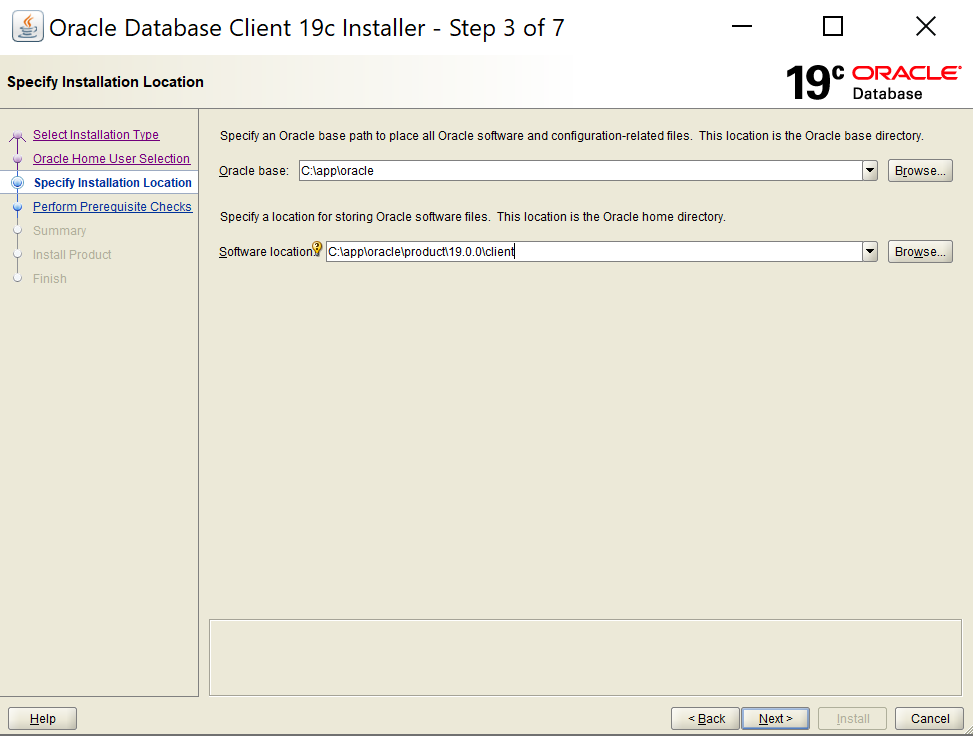The image size is (973, 736).
Task: Click the current step indicator circle
Action: pyautogui.click(x=17, y=183)
